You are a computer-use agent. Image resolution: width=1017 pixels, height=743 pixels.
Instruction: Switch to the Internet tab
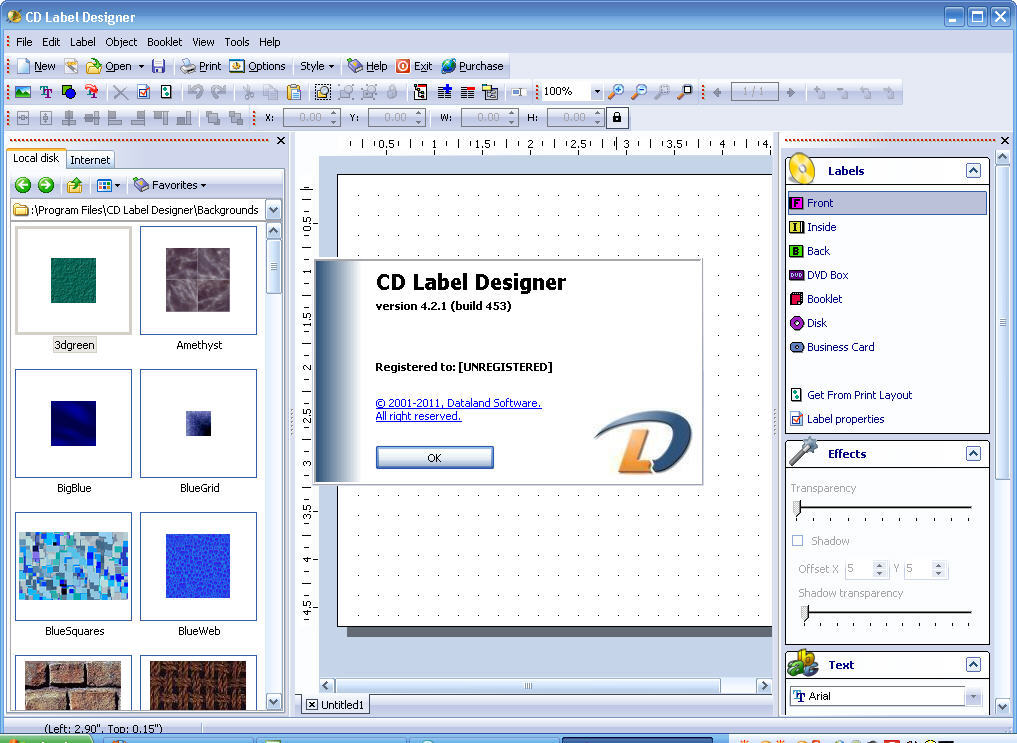[90, 159]
